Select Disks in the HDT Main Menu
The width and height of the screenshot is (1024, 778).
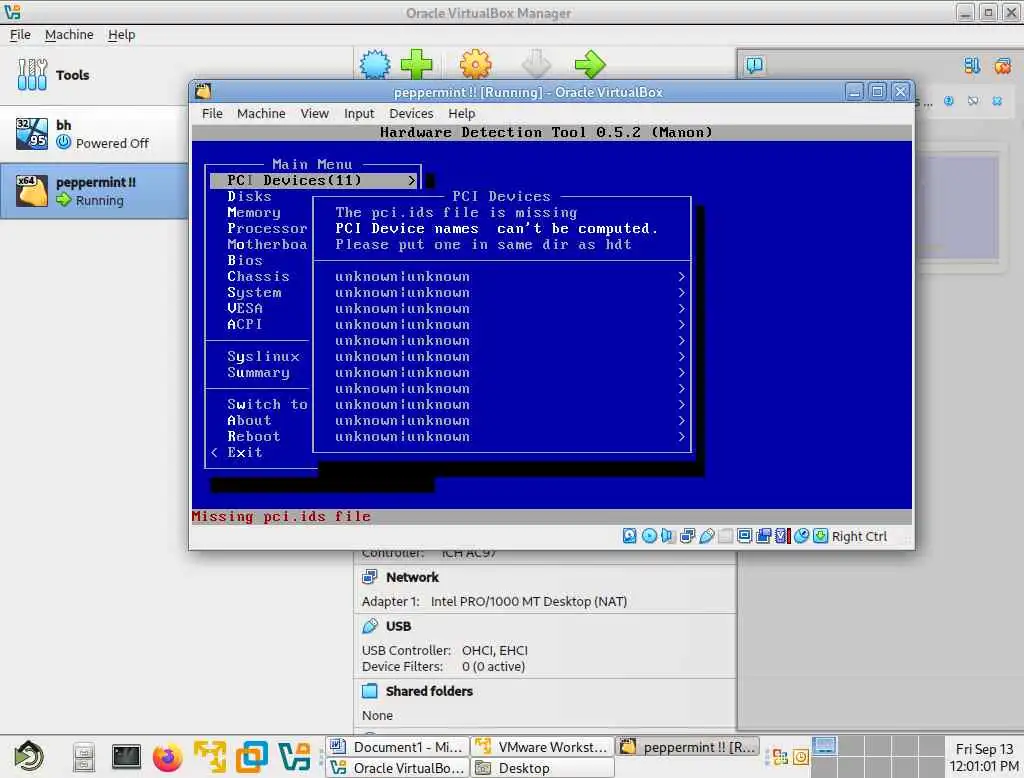(249, 196)
